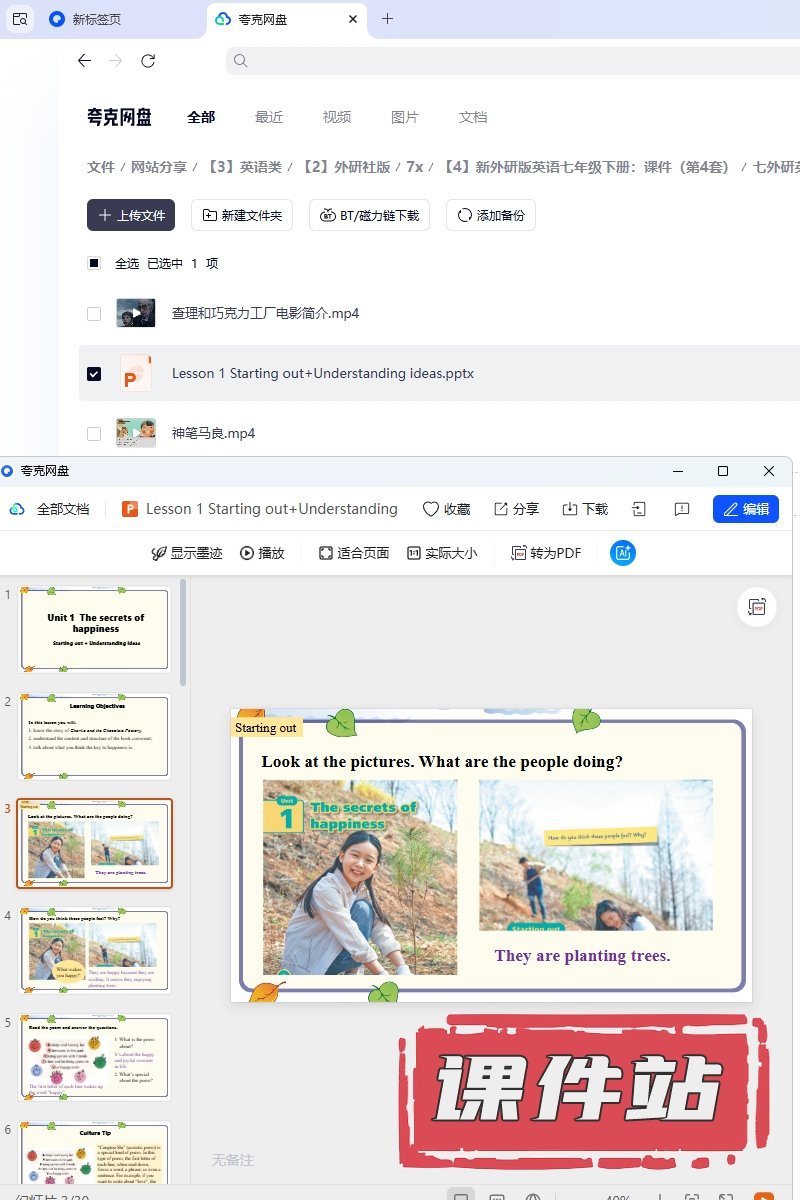Open slide 4 thumbnail in the slide panel
This screenshot has width=800, height=1200.
click(95, 950)
